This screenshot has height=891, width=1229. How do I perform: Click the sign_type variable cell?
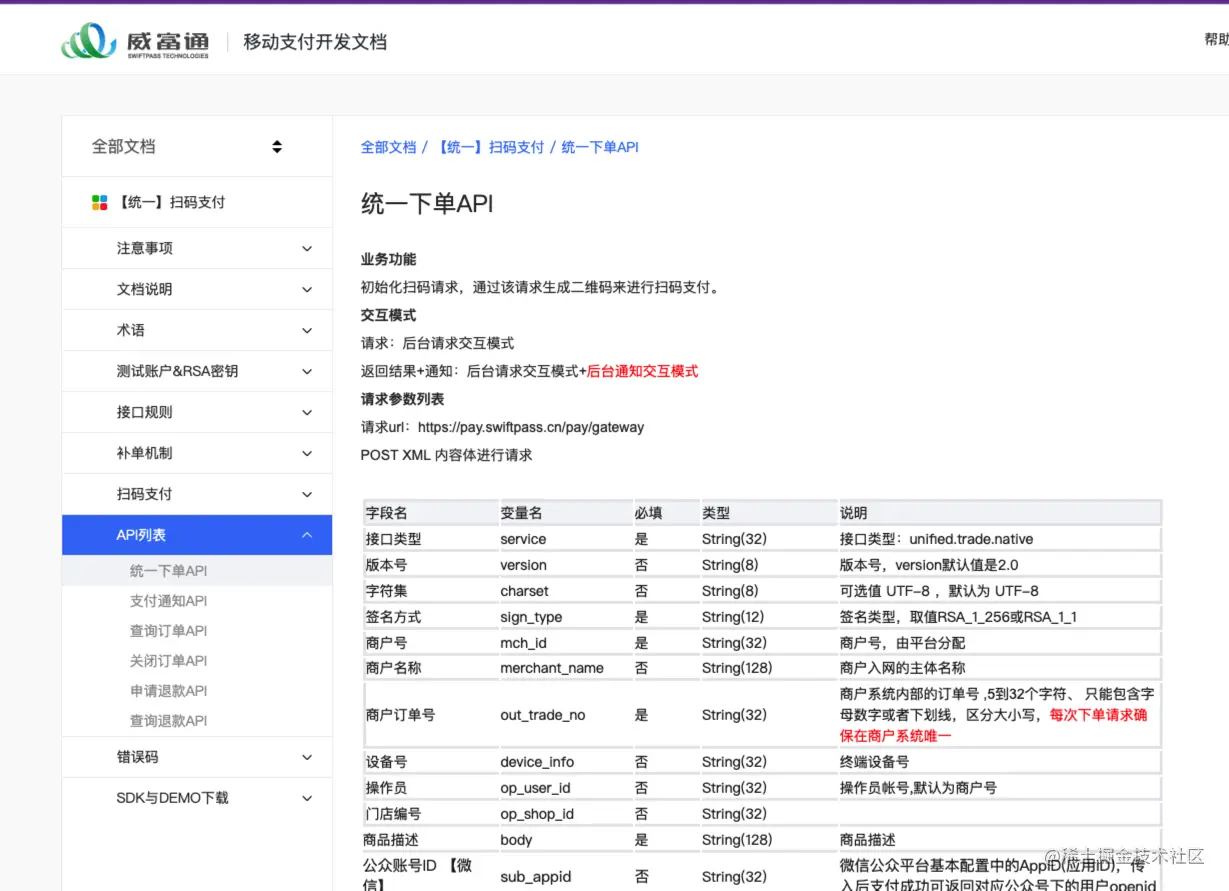tap(565, 617)
